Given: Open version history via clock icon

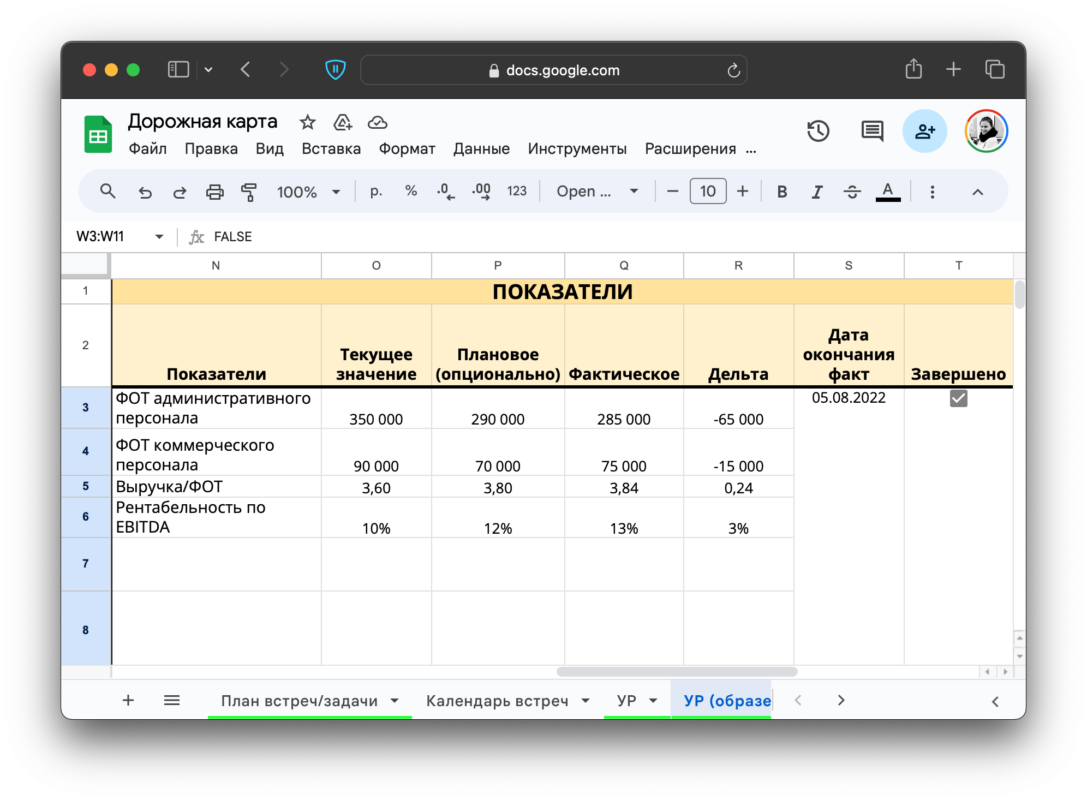Looking at the screenshot, I should pyautogui.click(x=818, y=131).
